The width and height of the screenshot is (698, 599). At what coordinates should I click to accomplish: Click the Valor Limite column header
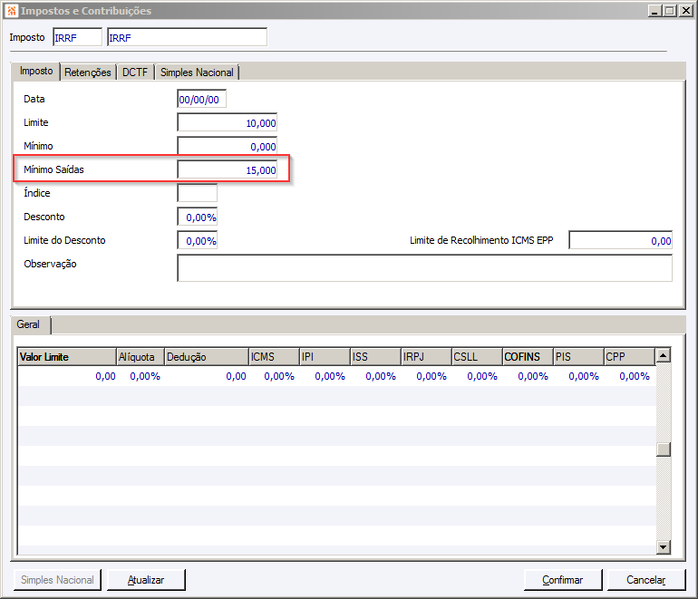(x=67, y=357)
